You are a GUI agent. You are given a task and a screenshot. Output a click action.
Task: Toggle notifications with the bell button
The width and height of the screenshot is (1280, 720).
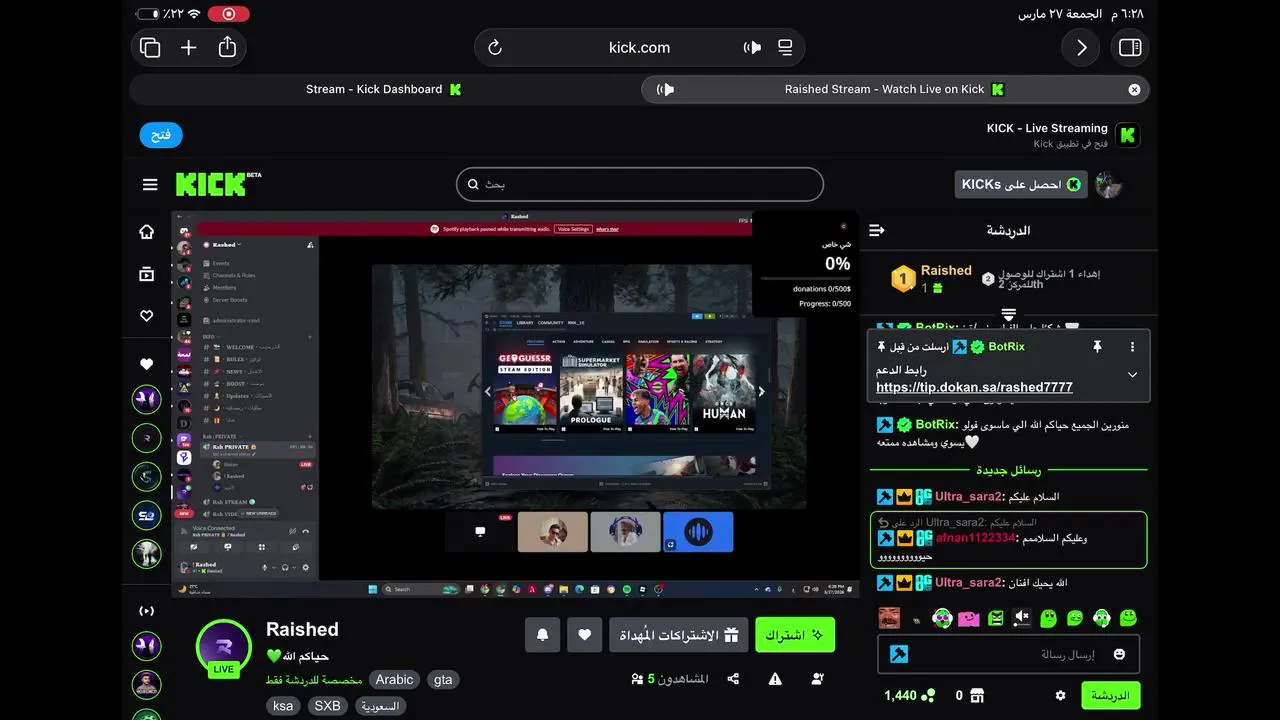pyautogui.click(x=542, y=635)
